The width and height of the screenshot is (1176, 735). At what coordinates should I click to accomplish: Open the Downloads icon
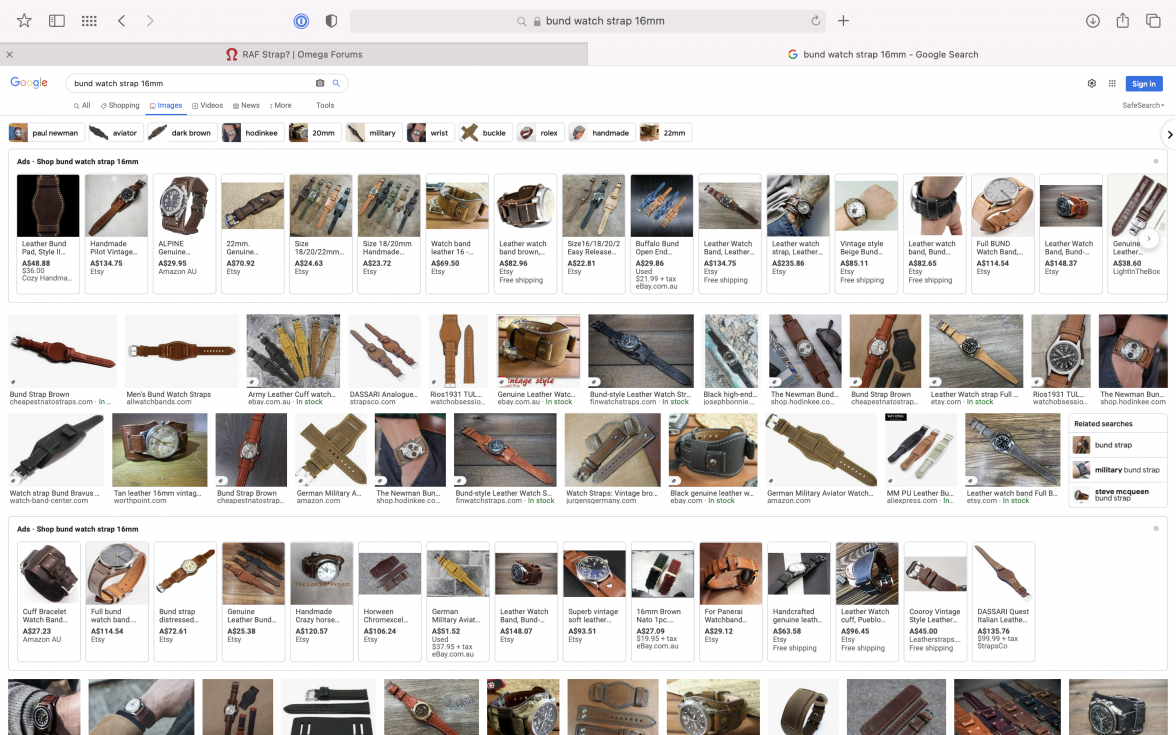coord(1093,21)
